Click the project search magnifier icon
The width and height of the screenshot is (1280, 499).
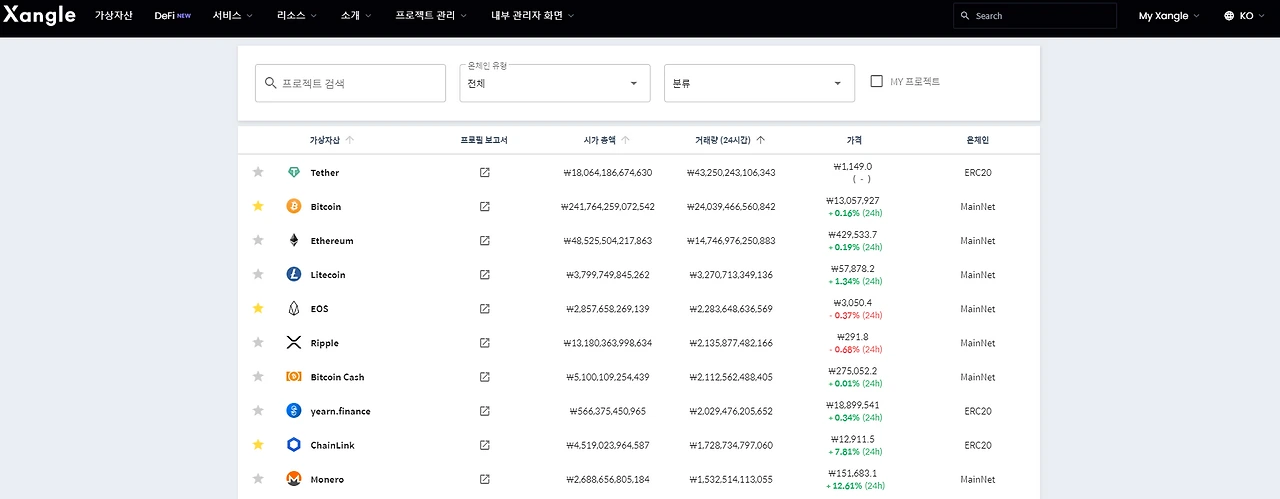pyautogui.click(x=271, y=83)
